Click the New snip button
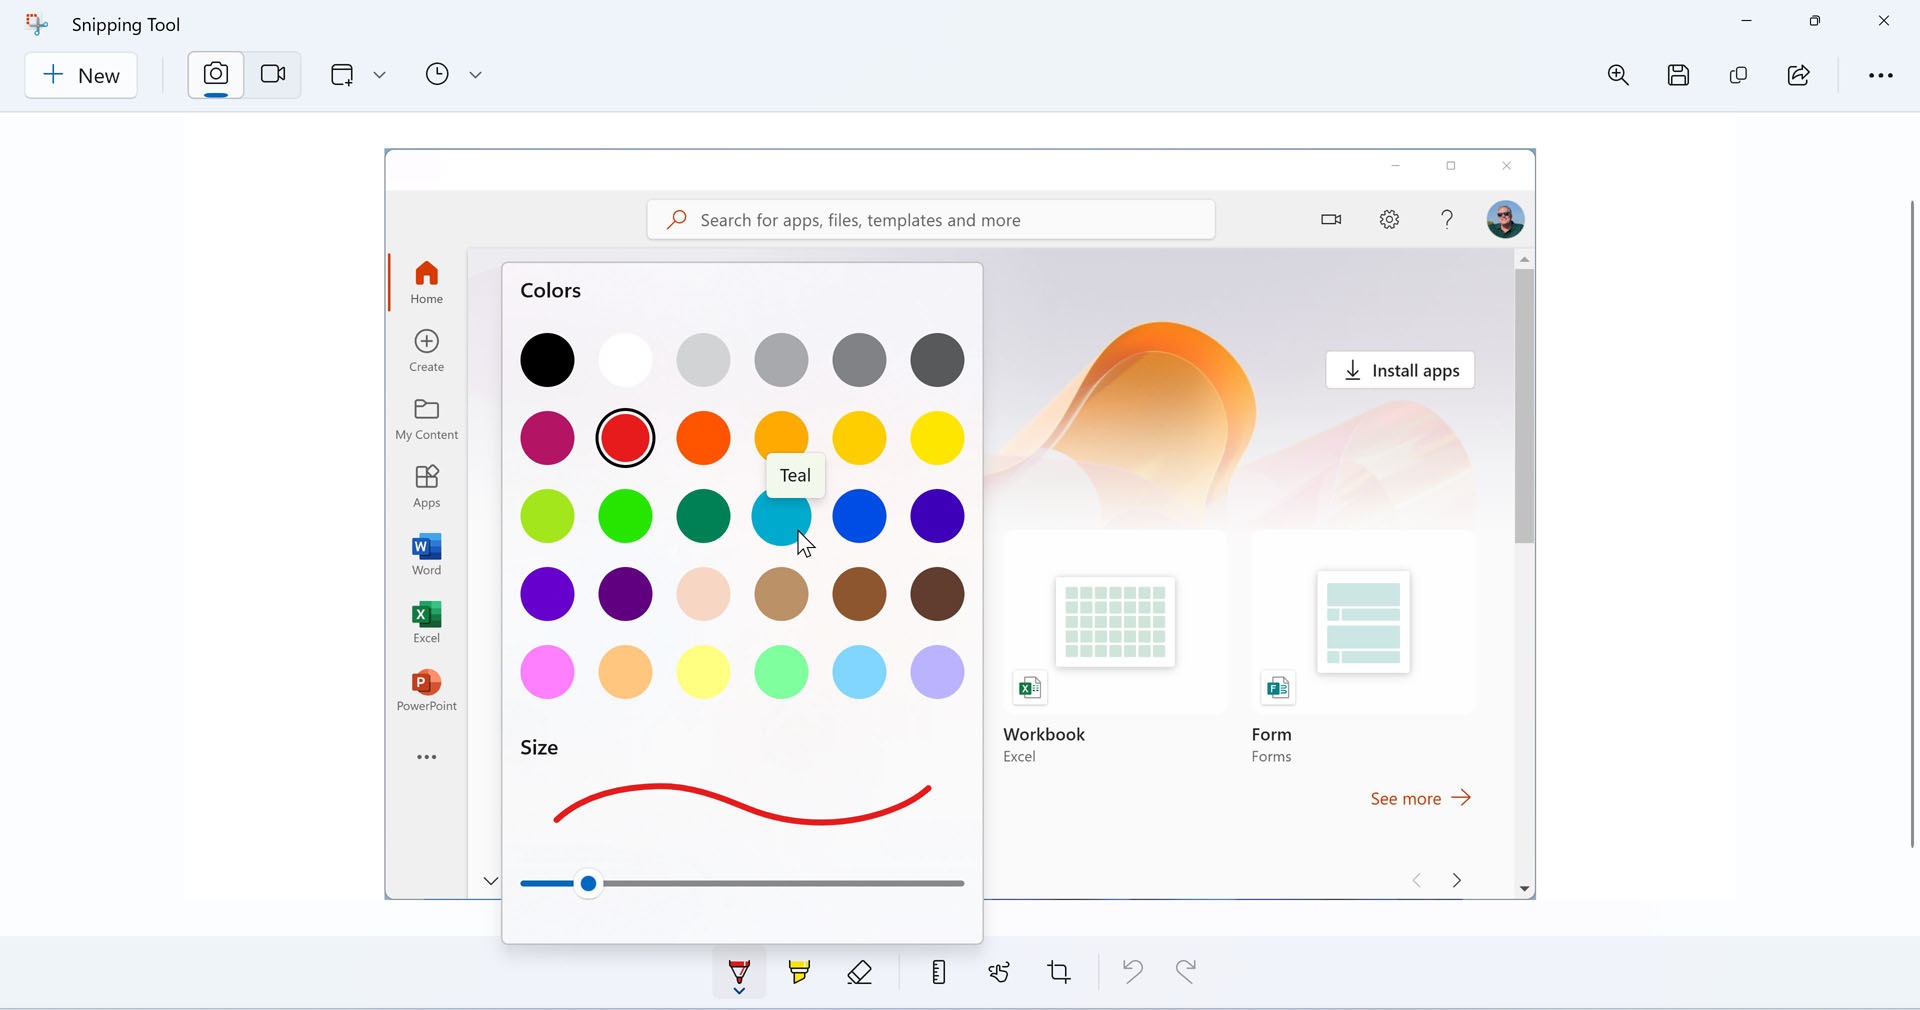 click(x=81, y=76)
